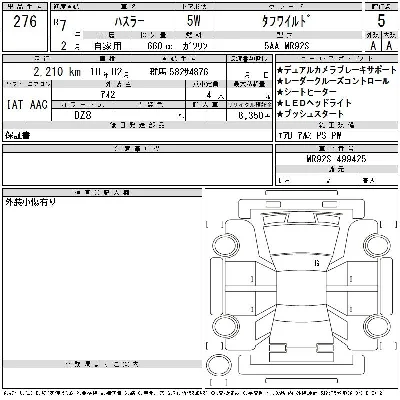This screenshot has height=400, width=400.
Task: Select the inspector note 外装小傷有り
Action: pyautogui.click(x=30, y=202)
